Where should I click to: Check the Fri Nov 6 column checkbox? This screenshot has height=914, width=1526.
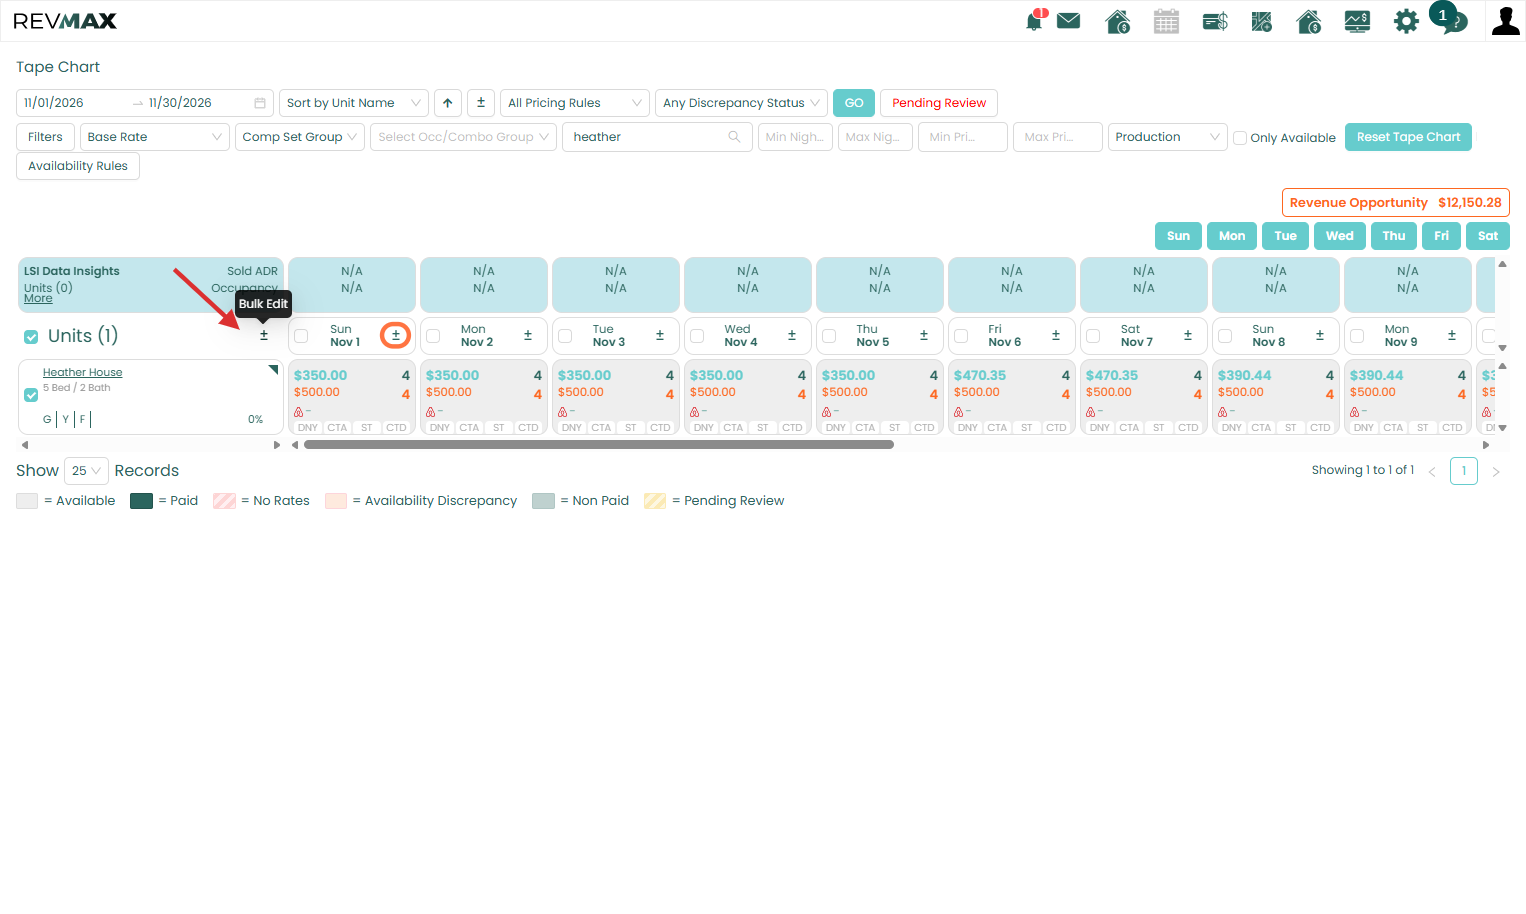[x=961, y=336]
